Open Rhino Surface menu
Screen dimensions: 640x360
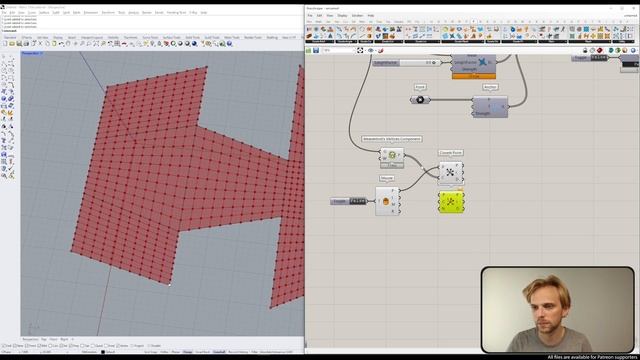[44, 13]
